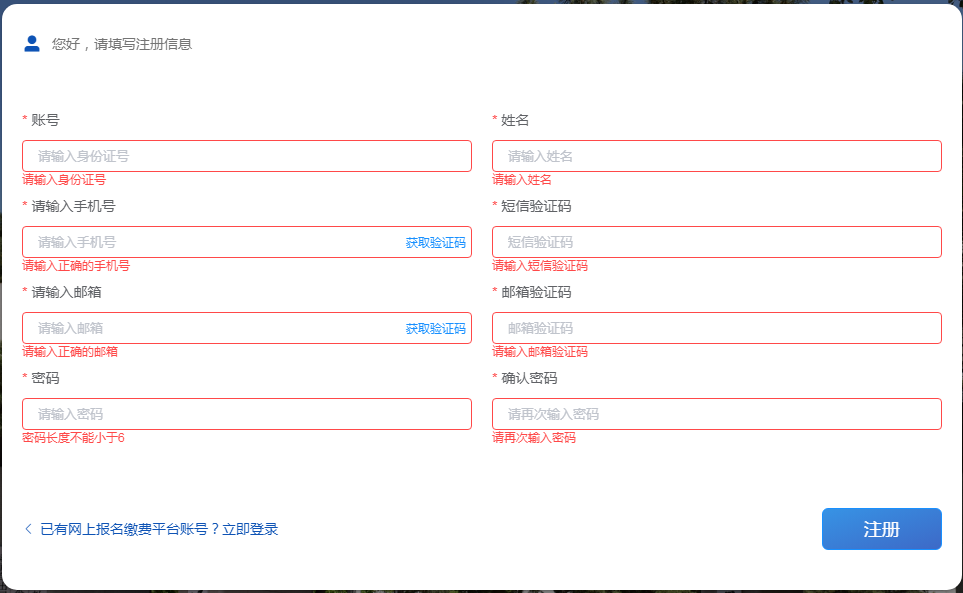Click the 账号 field label
Image resolution: width=963 pixels, height=593 pixels.
pos(45,120)
